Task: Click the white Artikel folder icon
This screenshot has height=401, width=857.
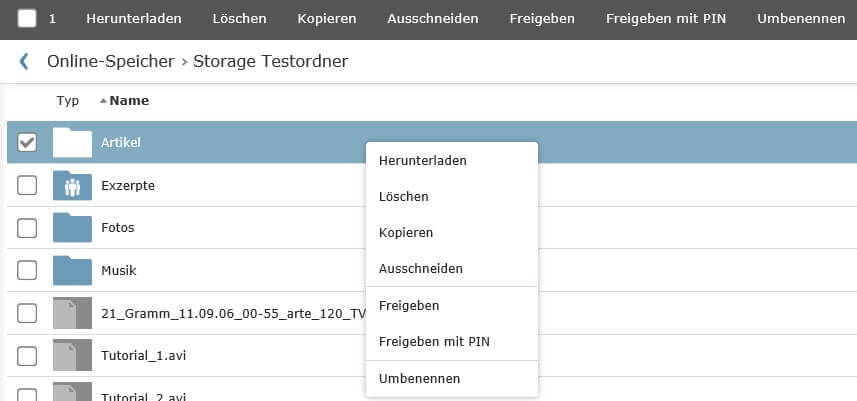Action: 72,143
